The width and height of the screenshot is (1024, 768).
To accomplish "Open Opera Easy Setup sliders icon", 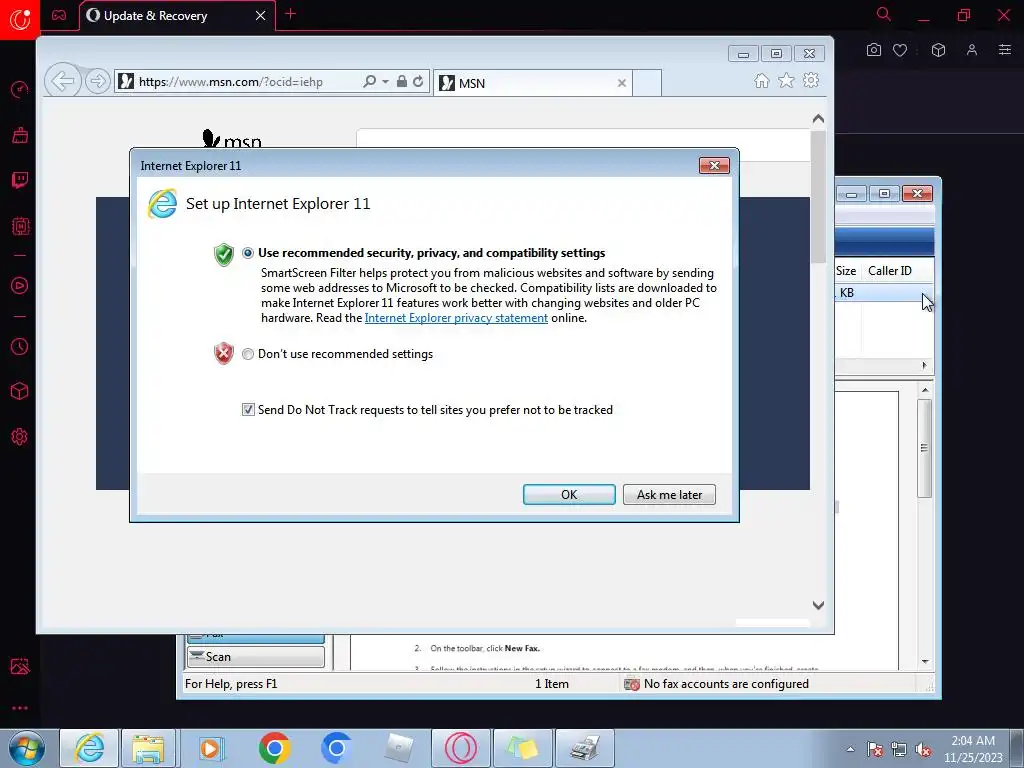I will [1005, 50].
